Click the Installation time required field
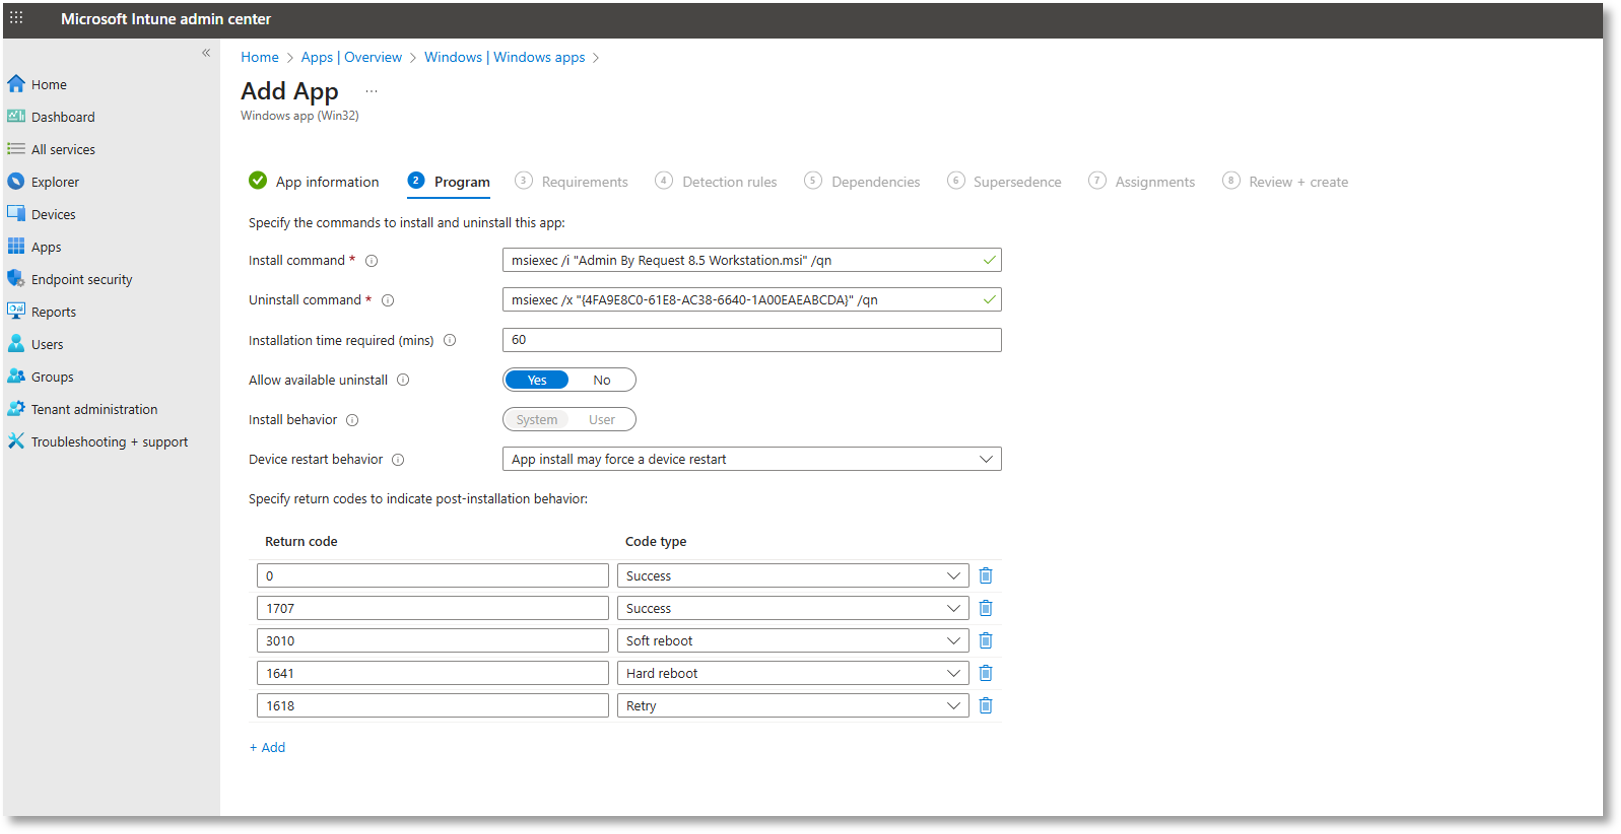Screen dimensions: 1621x834 pos(752,340)
